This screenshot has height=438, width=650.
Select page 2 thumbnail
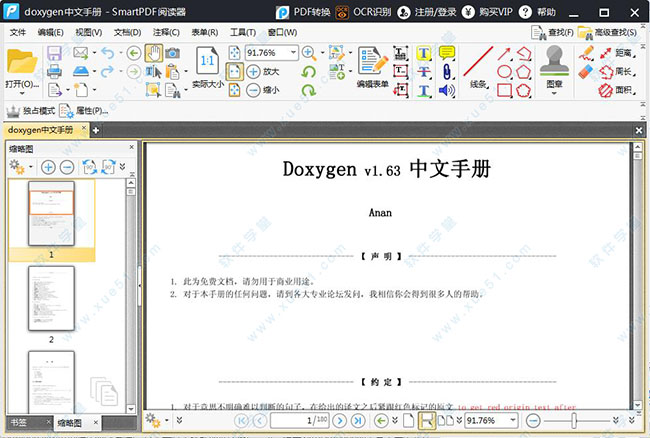(51, 298)
